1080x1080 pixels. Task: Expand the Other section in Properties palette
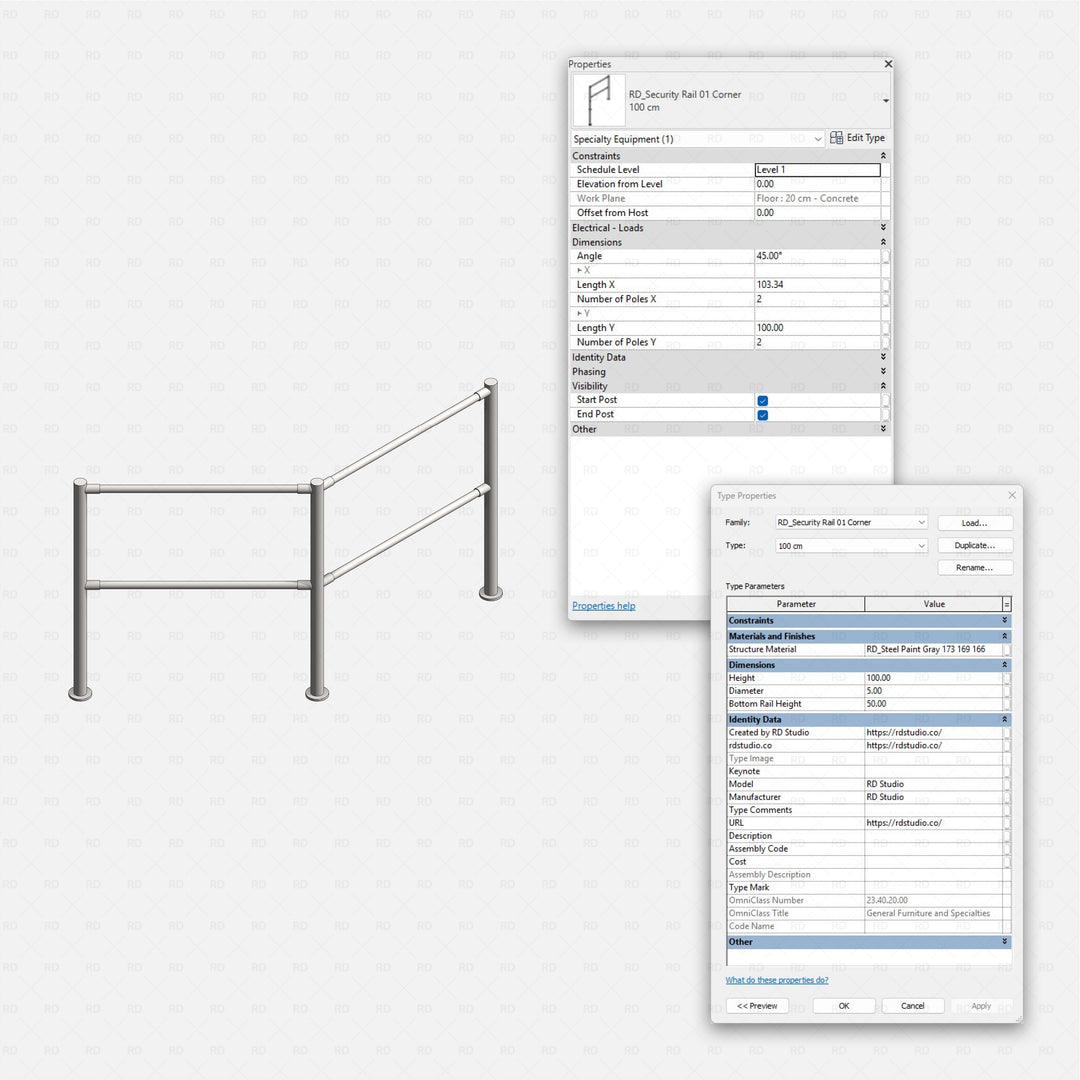pyautogui.click(x=883, y=428)
